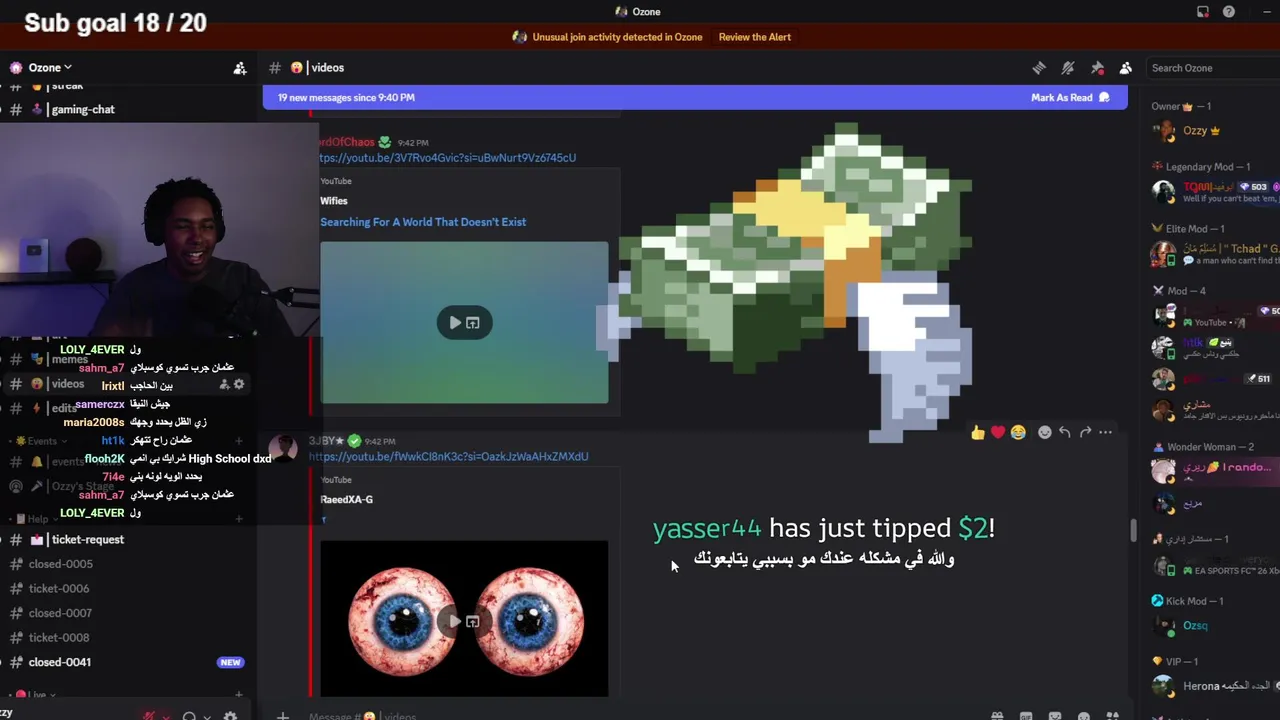Open the Inbox icon in title bar
The height and width of the screenshot is (720, 1280).
coord(1203,12)
